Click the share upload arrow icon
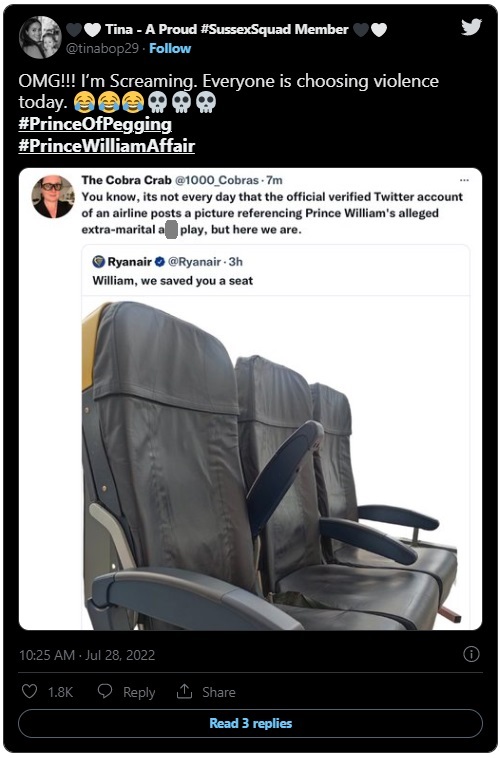The width and height of the screenshot is (500, 758). point(184,691)
